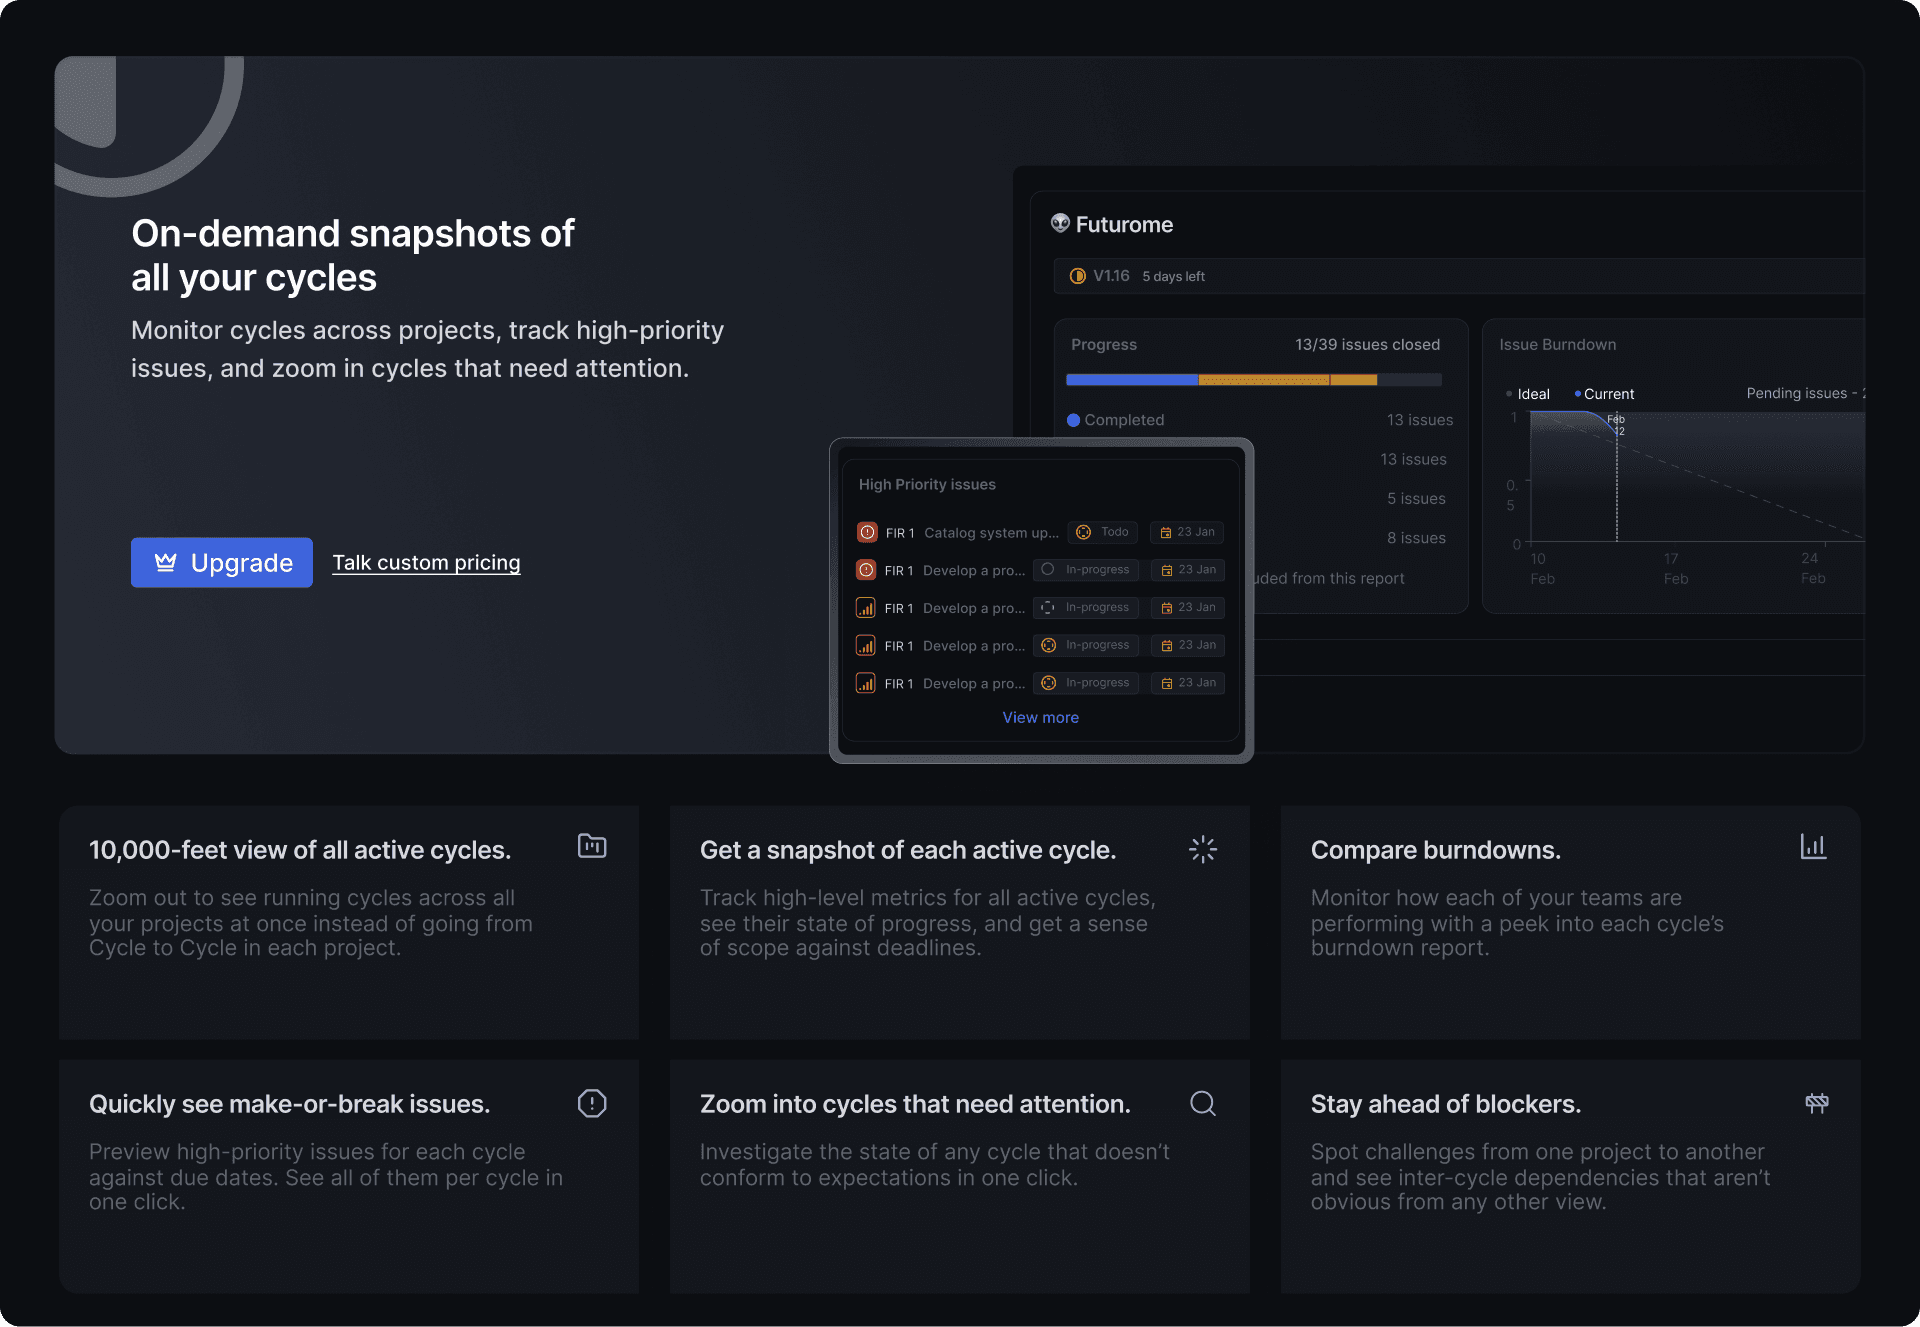Click the folder chart icon on active cycles card
The width and height of the screenshot is (1920, 1327).
pyautogui.click(x=592, y=846)
